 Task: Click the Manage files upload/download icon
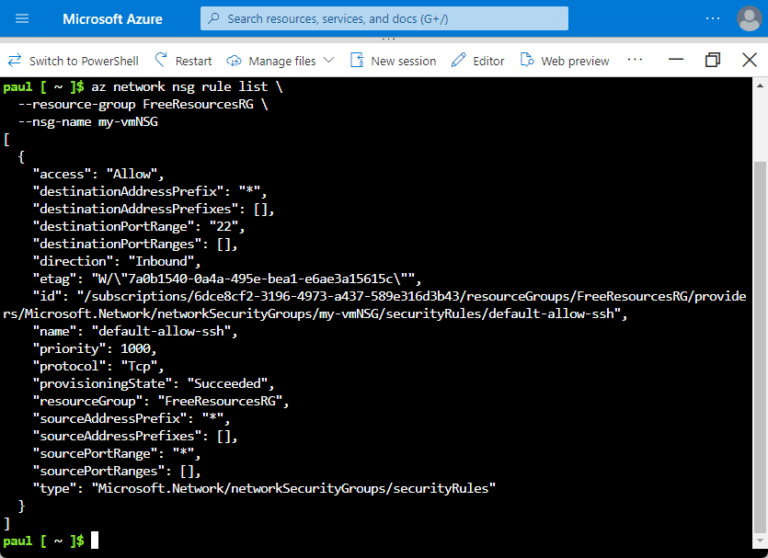(234, 61)
